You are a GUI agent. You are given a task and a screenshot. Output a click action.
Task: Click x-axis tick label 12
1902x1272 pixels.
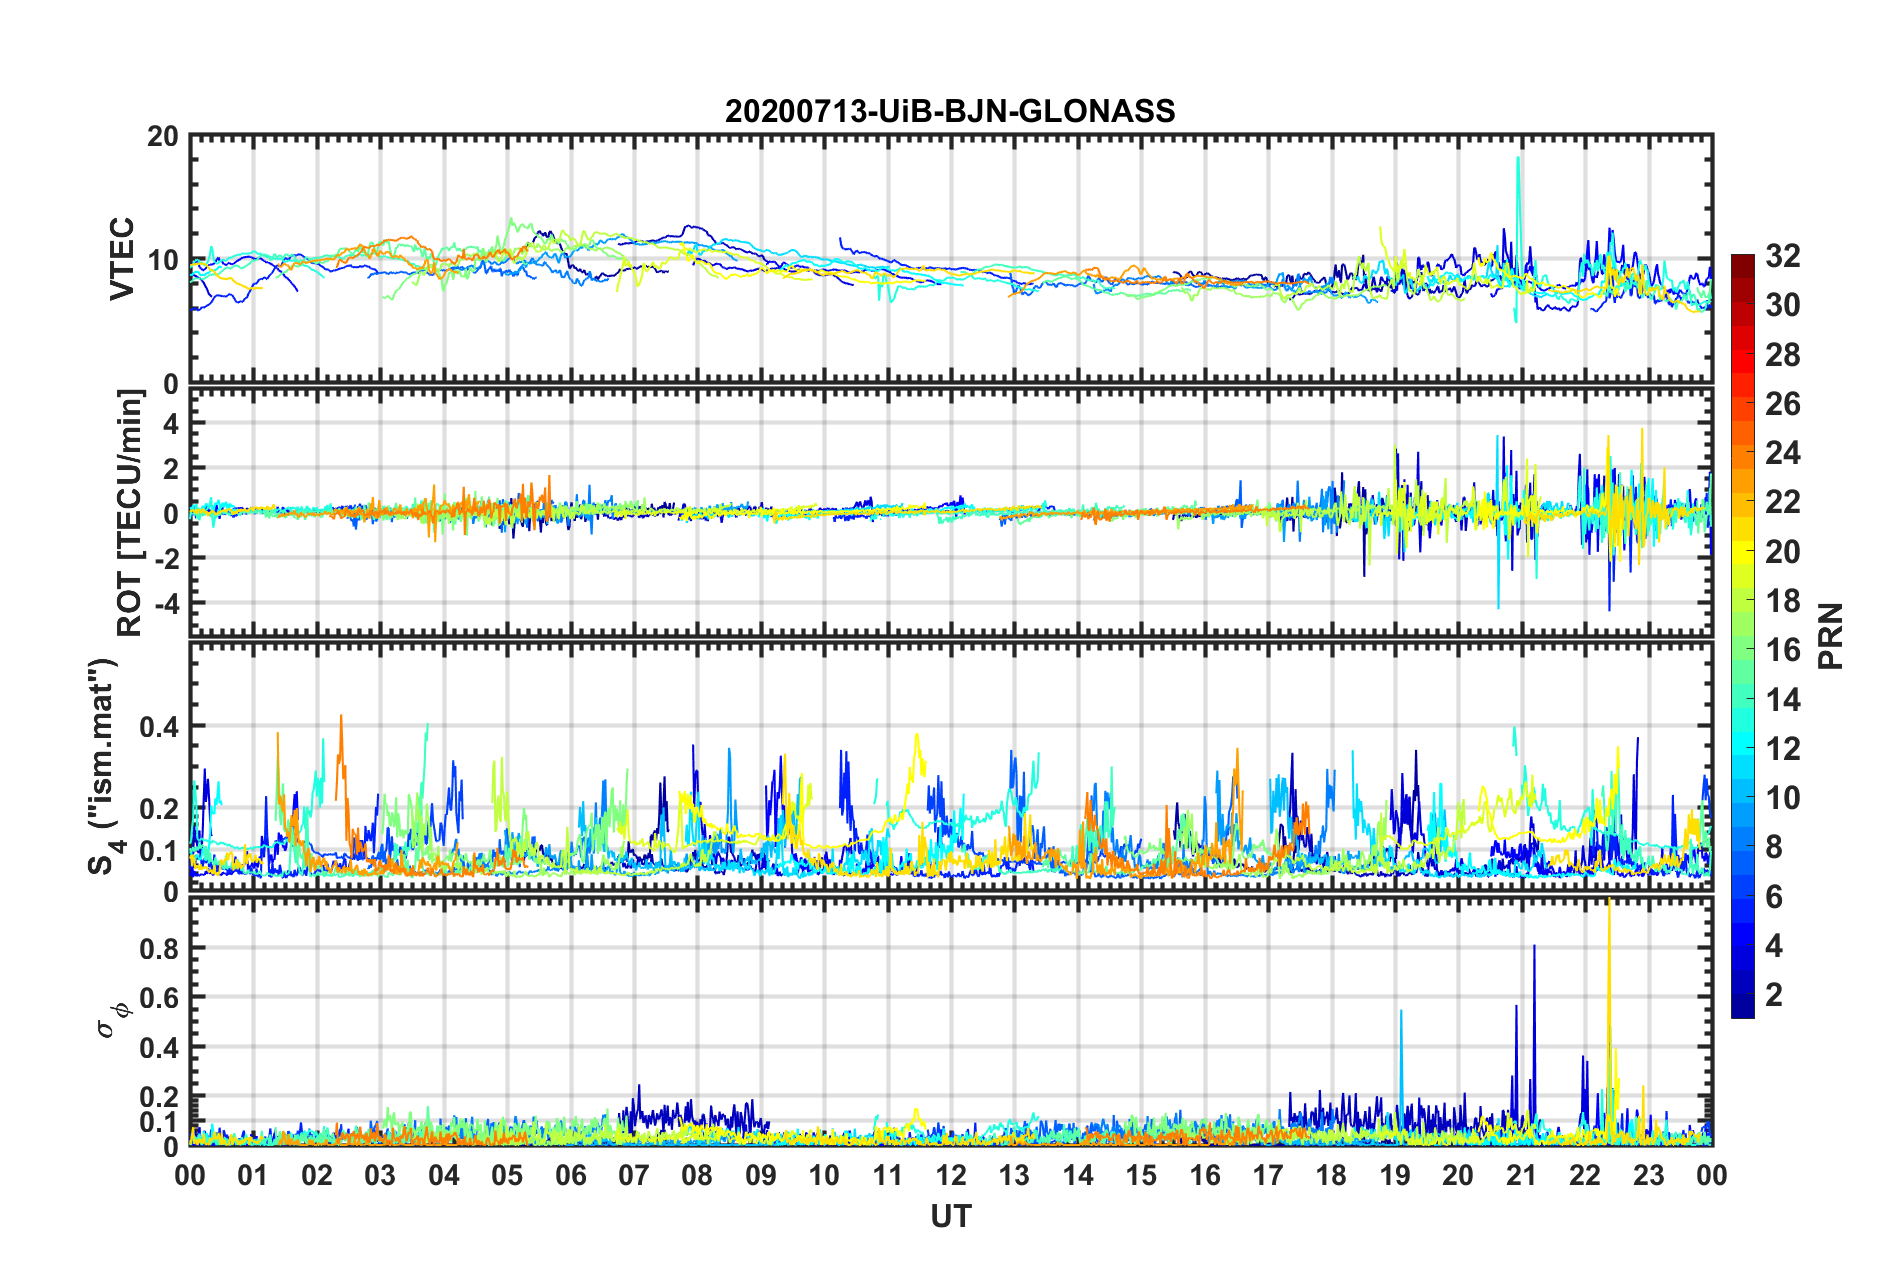pos(951,1175)
